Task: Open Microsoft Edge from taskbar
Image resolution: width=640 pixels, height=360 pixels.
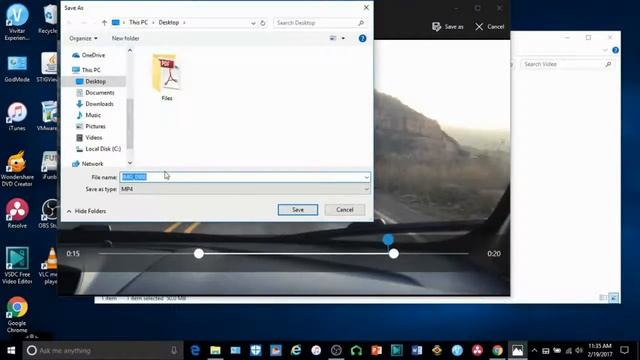Action: 196,350
